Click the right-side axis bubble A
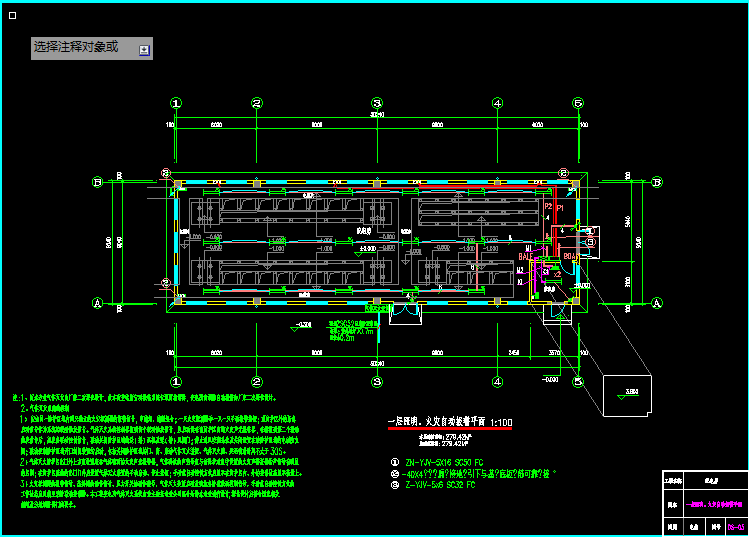 pos(657,302)
